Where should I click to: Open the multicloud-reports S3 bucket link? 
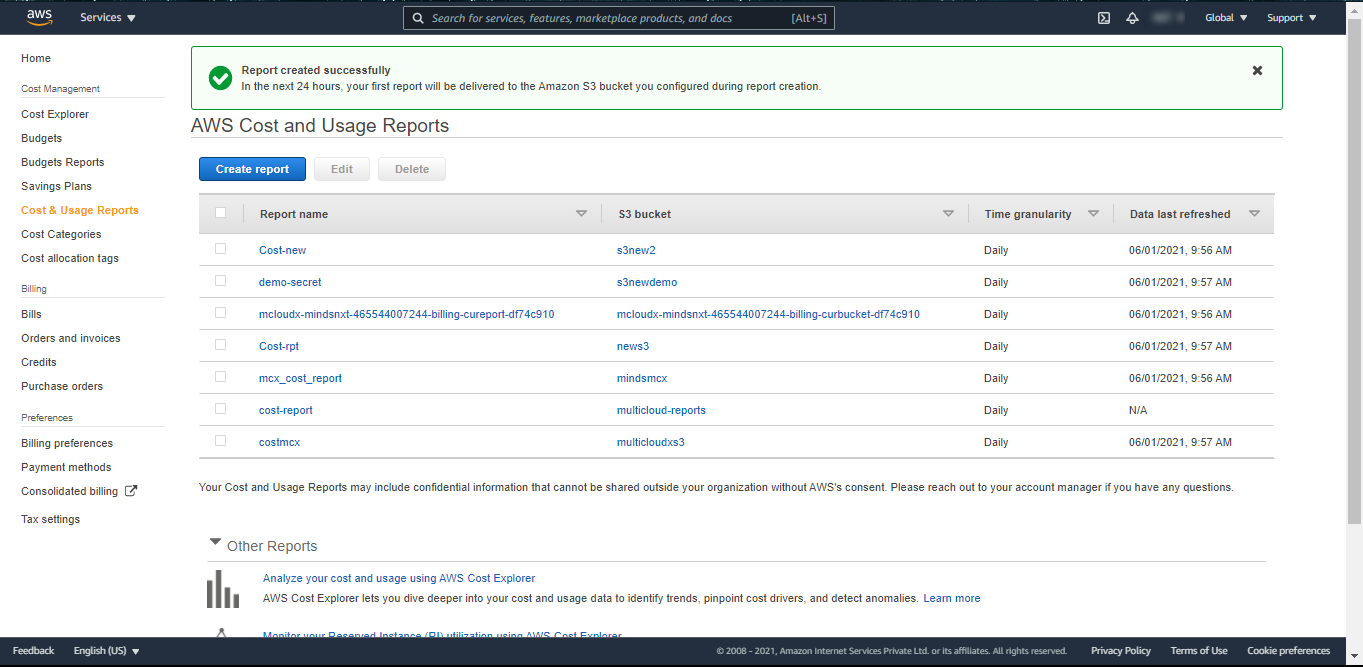[x=661, y=410]
